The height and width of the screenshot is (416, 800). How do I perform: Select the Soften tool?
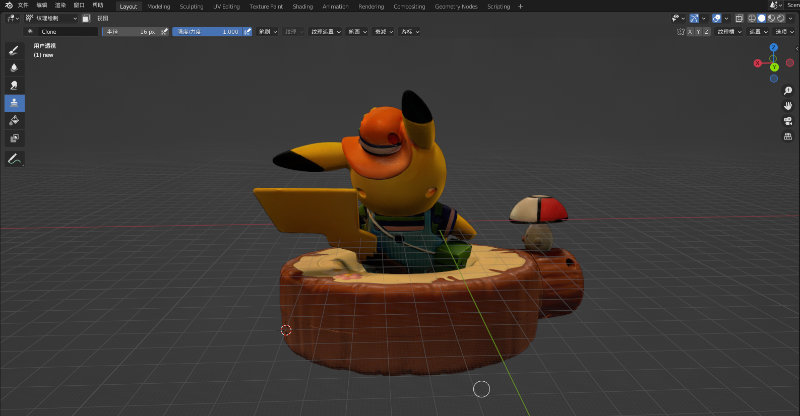14,67
